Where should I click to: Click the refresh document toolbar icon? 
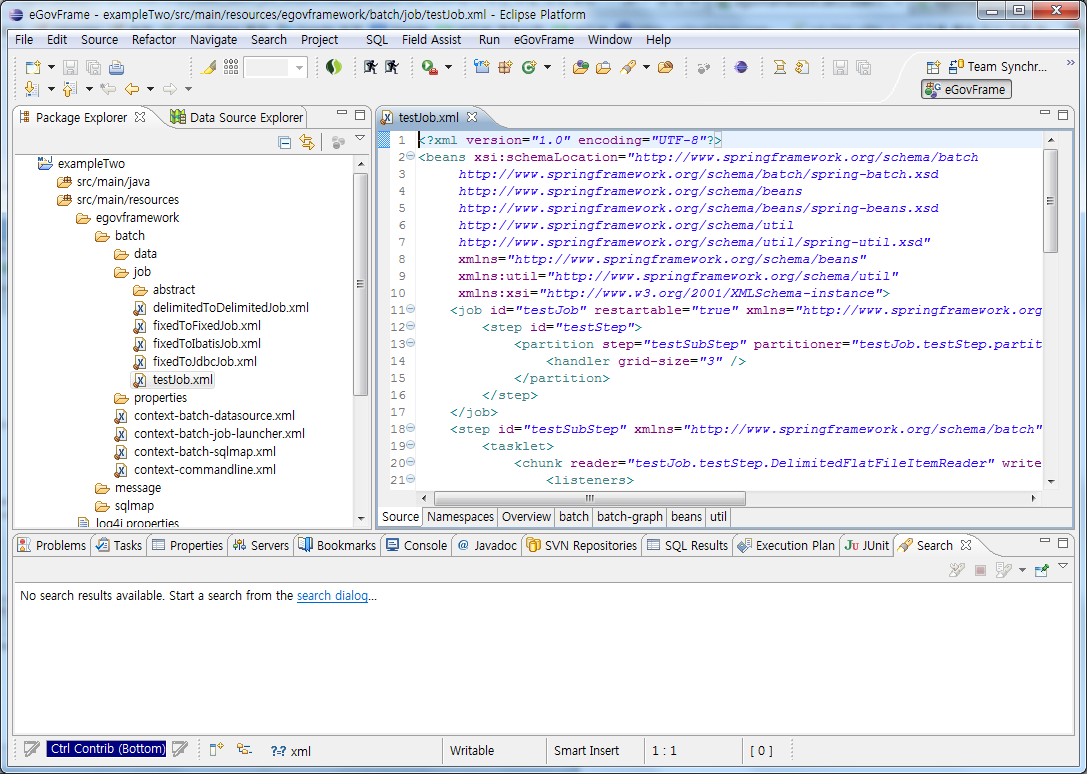pos(802,67)
